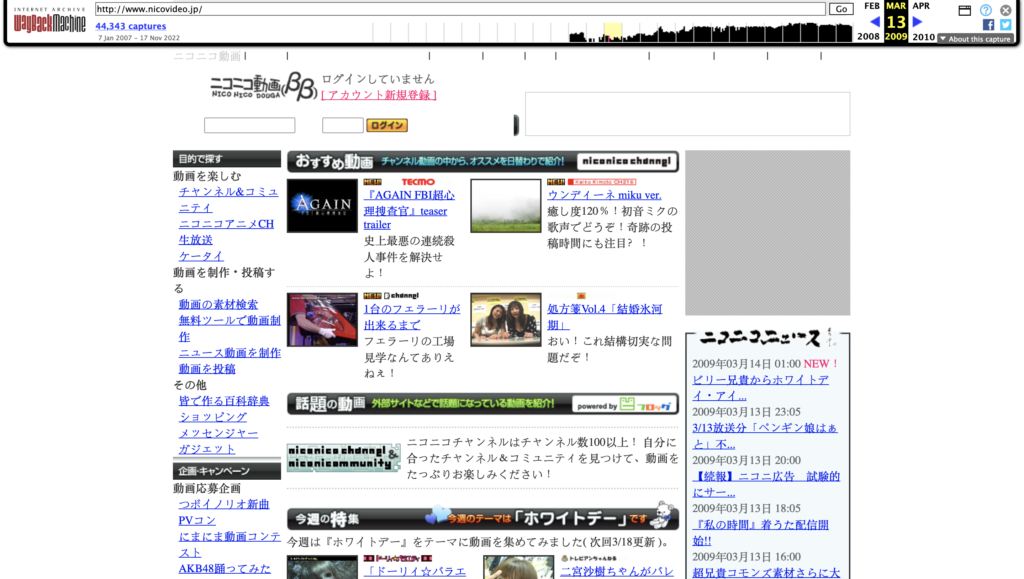Open ショッピング sidebar link

point(212,417)
